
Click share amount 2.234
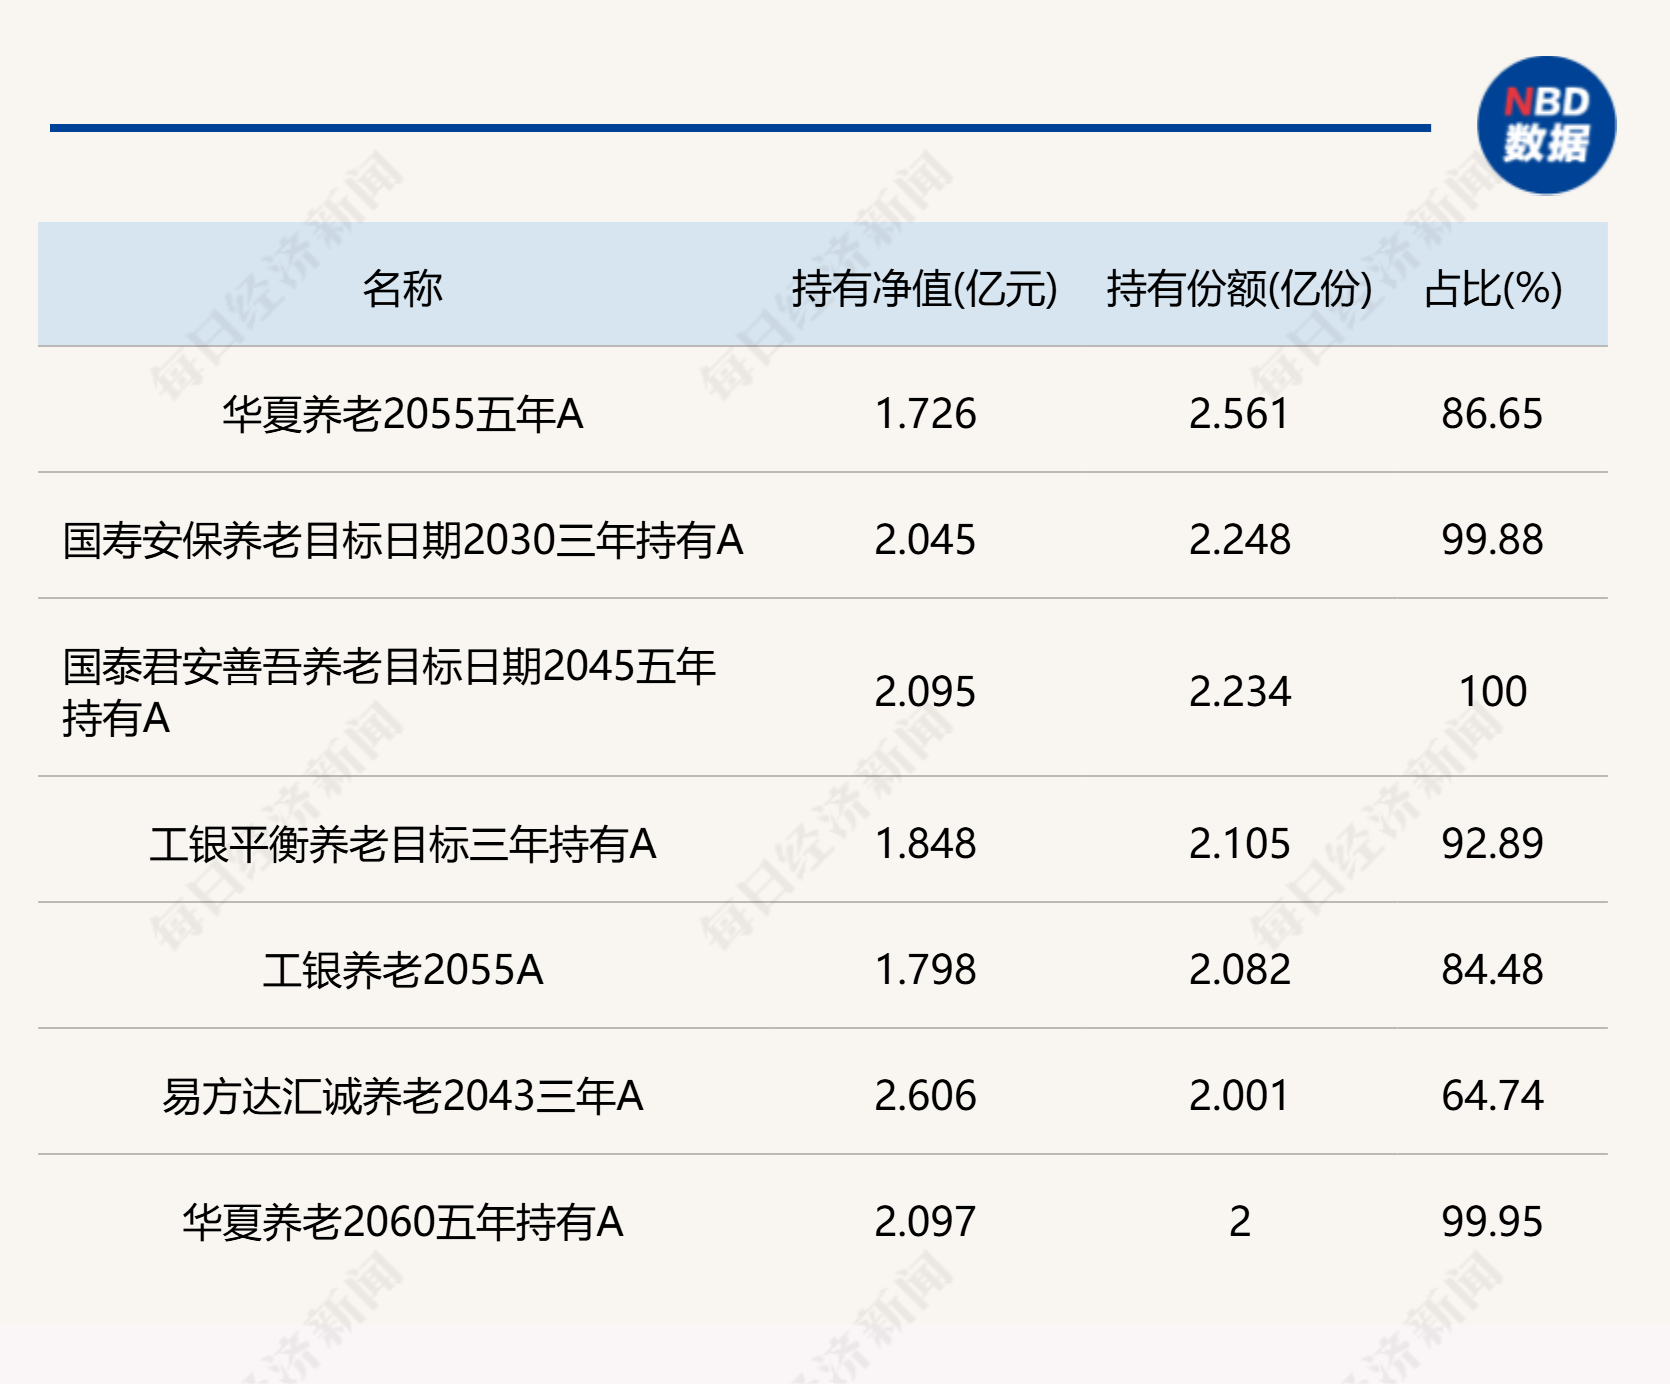[1240, 692]
